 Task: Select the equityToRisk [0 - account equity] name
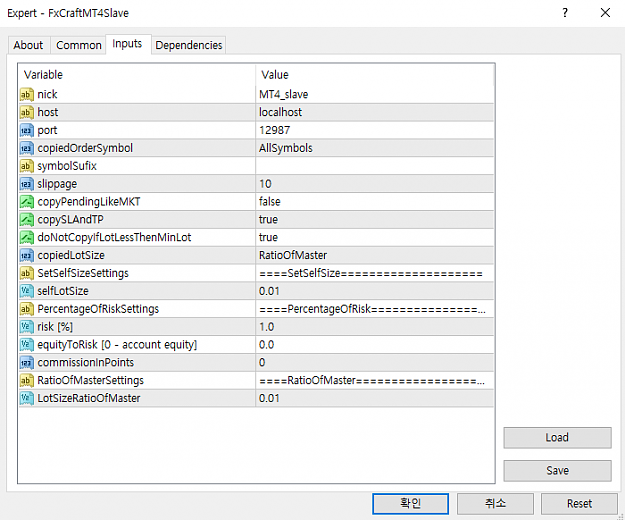point(117,345)
